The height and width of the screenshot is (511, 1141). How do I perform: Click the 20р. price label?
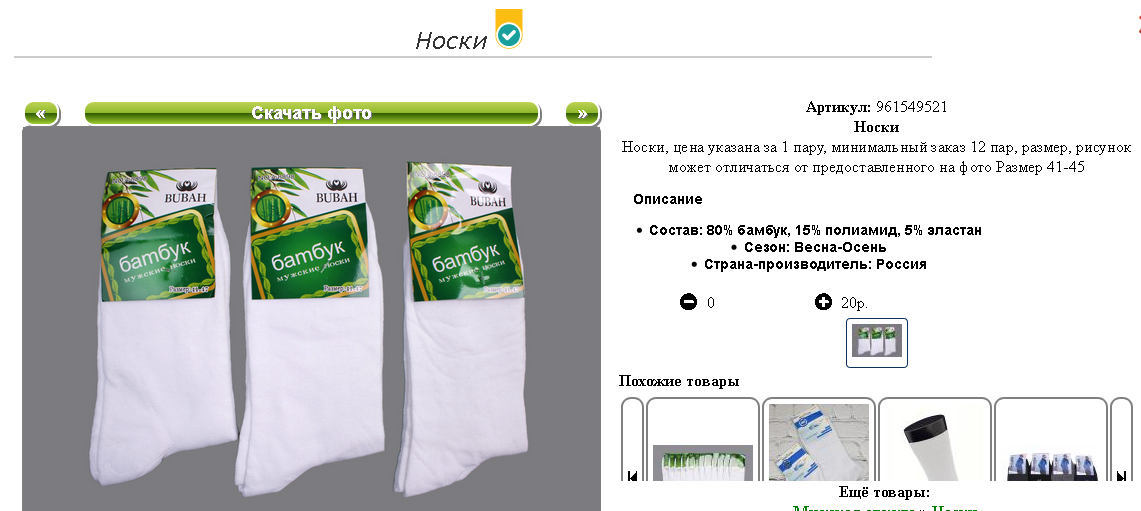pyautogui.click(x=854, y=303)
